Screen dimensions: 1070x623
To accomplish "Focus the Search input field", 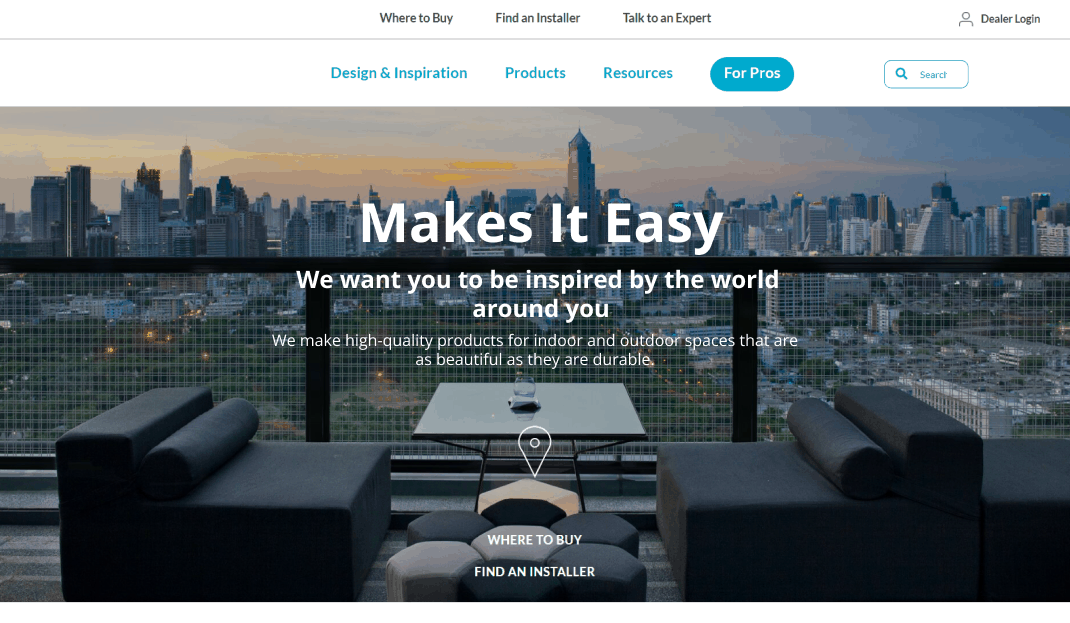I will point(926,74).
